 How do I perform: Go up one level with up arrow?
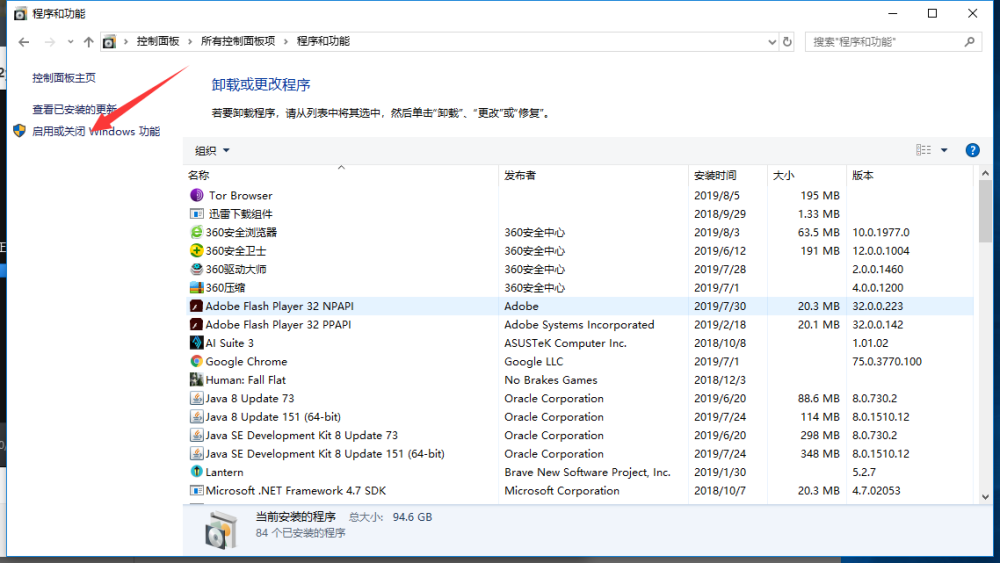[88, 41]
